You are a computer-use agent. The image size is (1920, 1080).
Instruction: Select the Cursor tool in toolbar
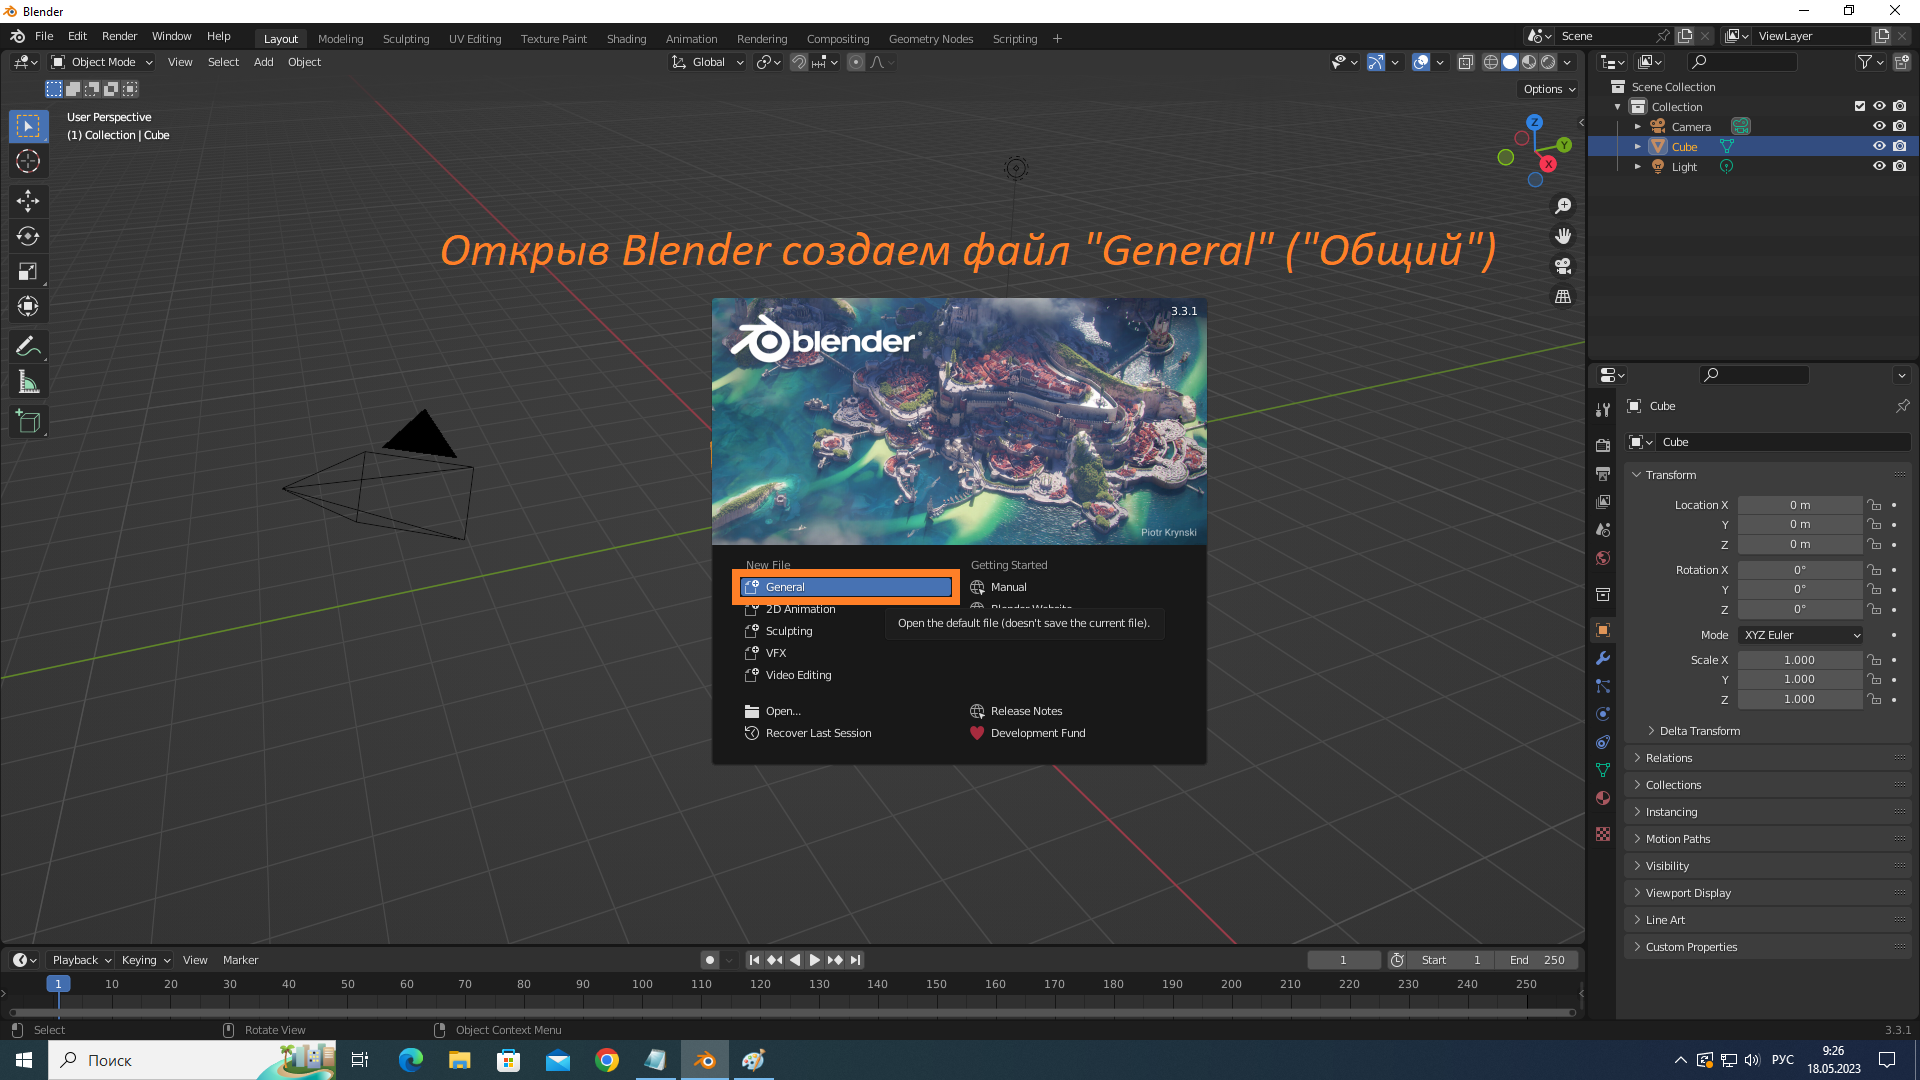pyautogui.click(x=28, y=161)
